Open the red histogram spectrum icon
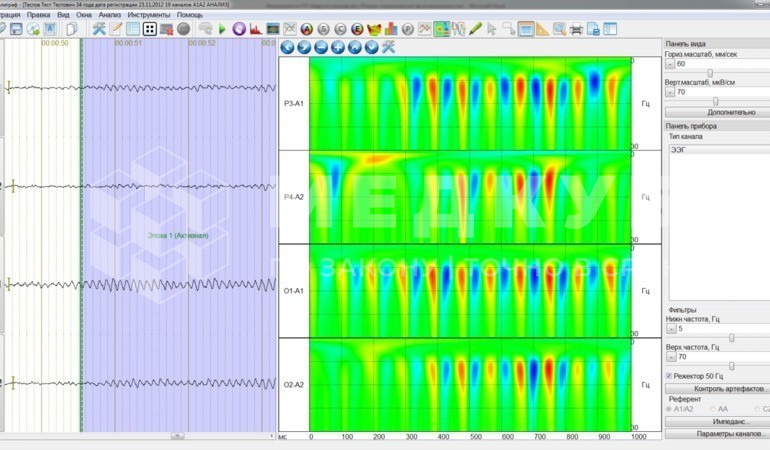Screen dimensions: 770x450 (255, 29)
